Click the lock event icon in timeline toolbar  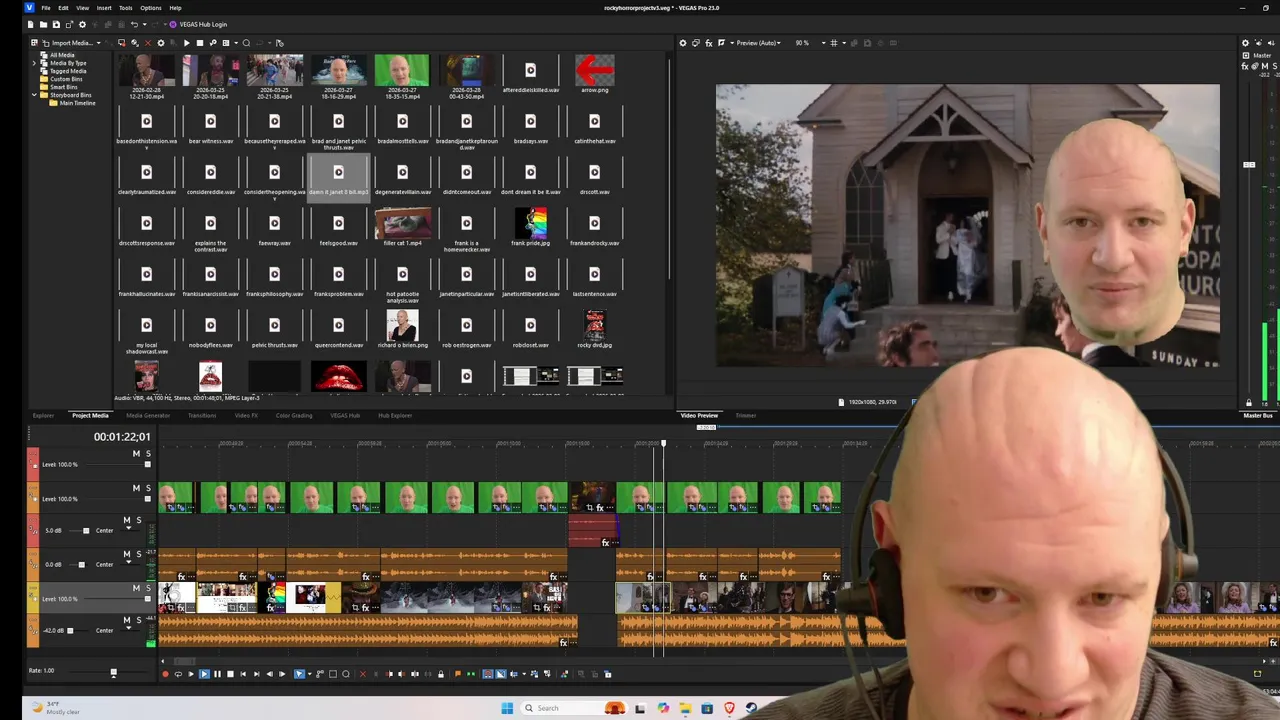point(441,674)
